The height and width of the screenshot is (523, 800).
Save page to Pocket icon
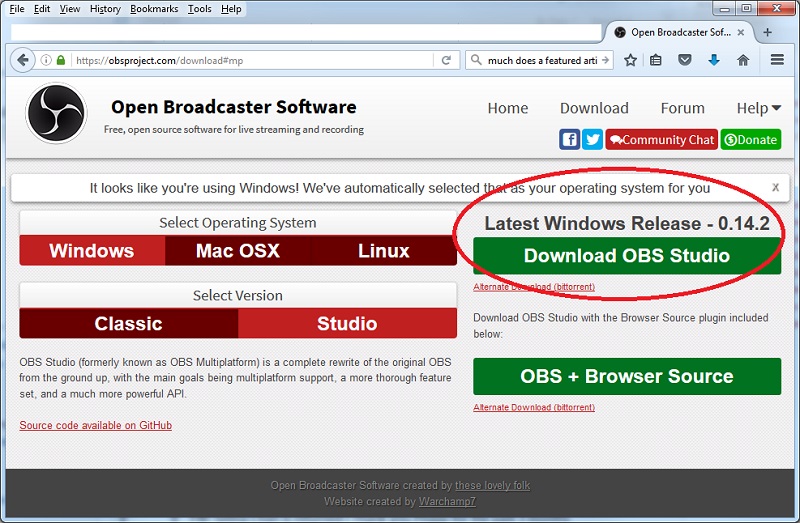click(685, 60)
